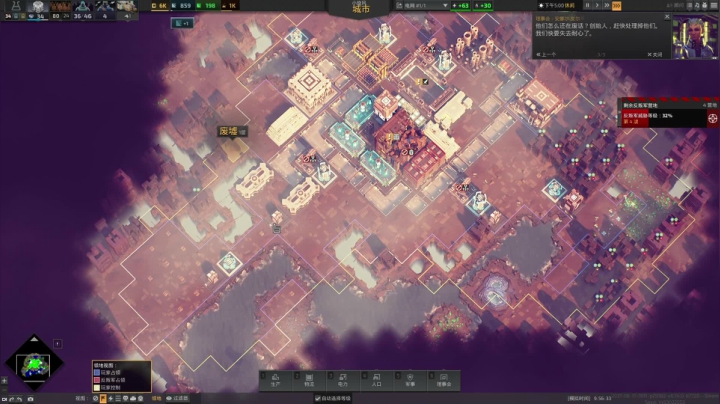The image size is (720, 404).
Task: Toggle the stacked-lines view overlay
Action: (118, 398)
